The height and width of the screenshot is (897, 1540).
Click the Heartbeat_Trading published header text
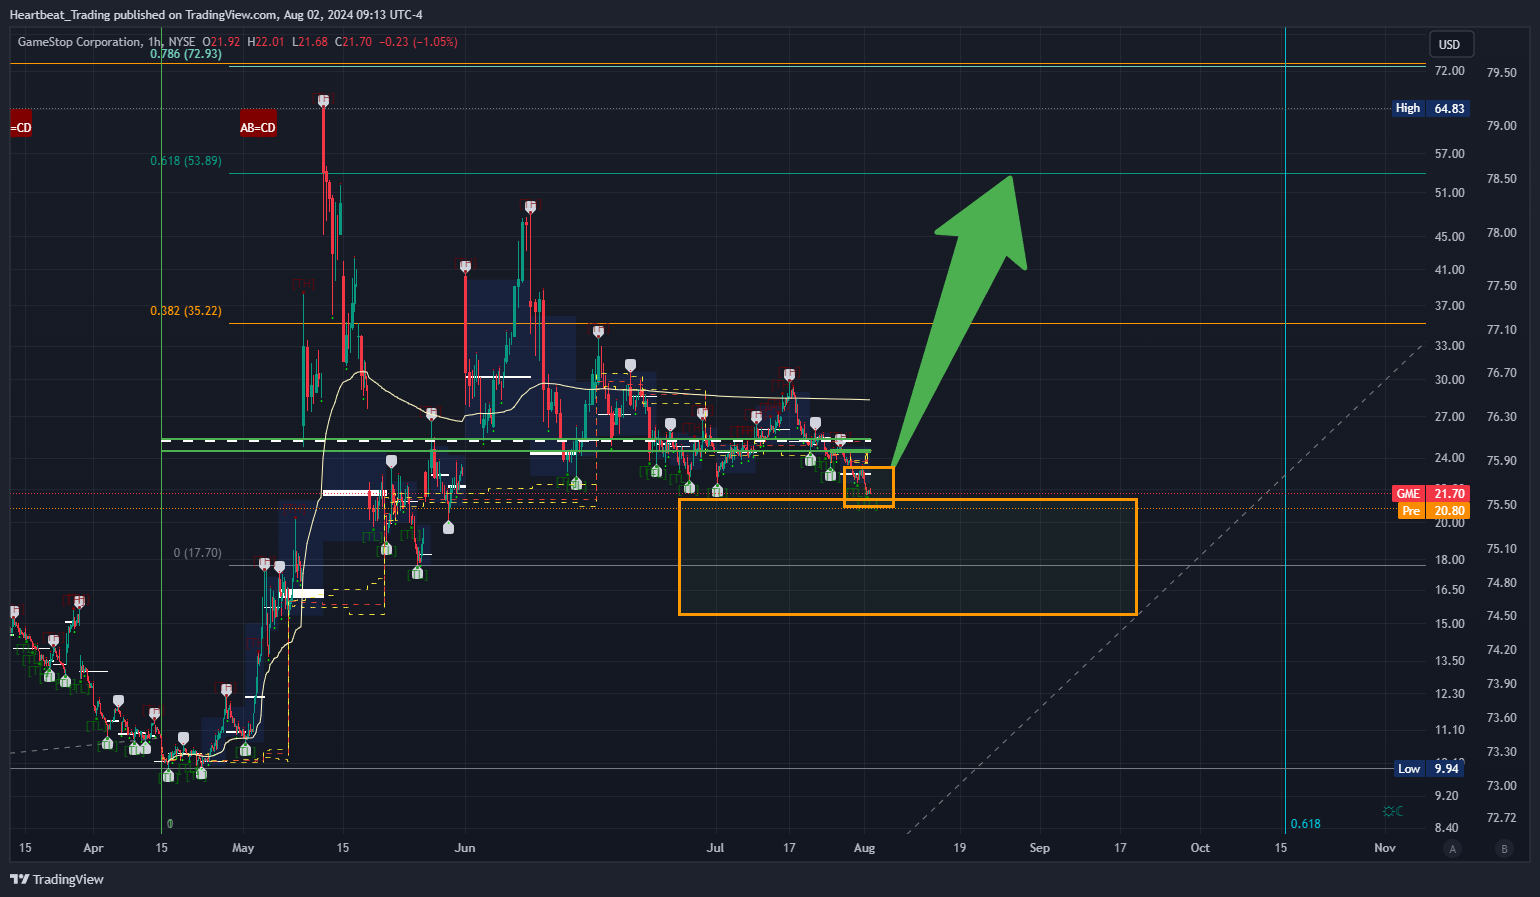click(216, 15)
